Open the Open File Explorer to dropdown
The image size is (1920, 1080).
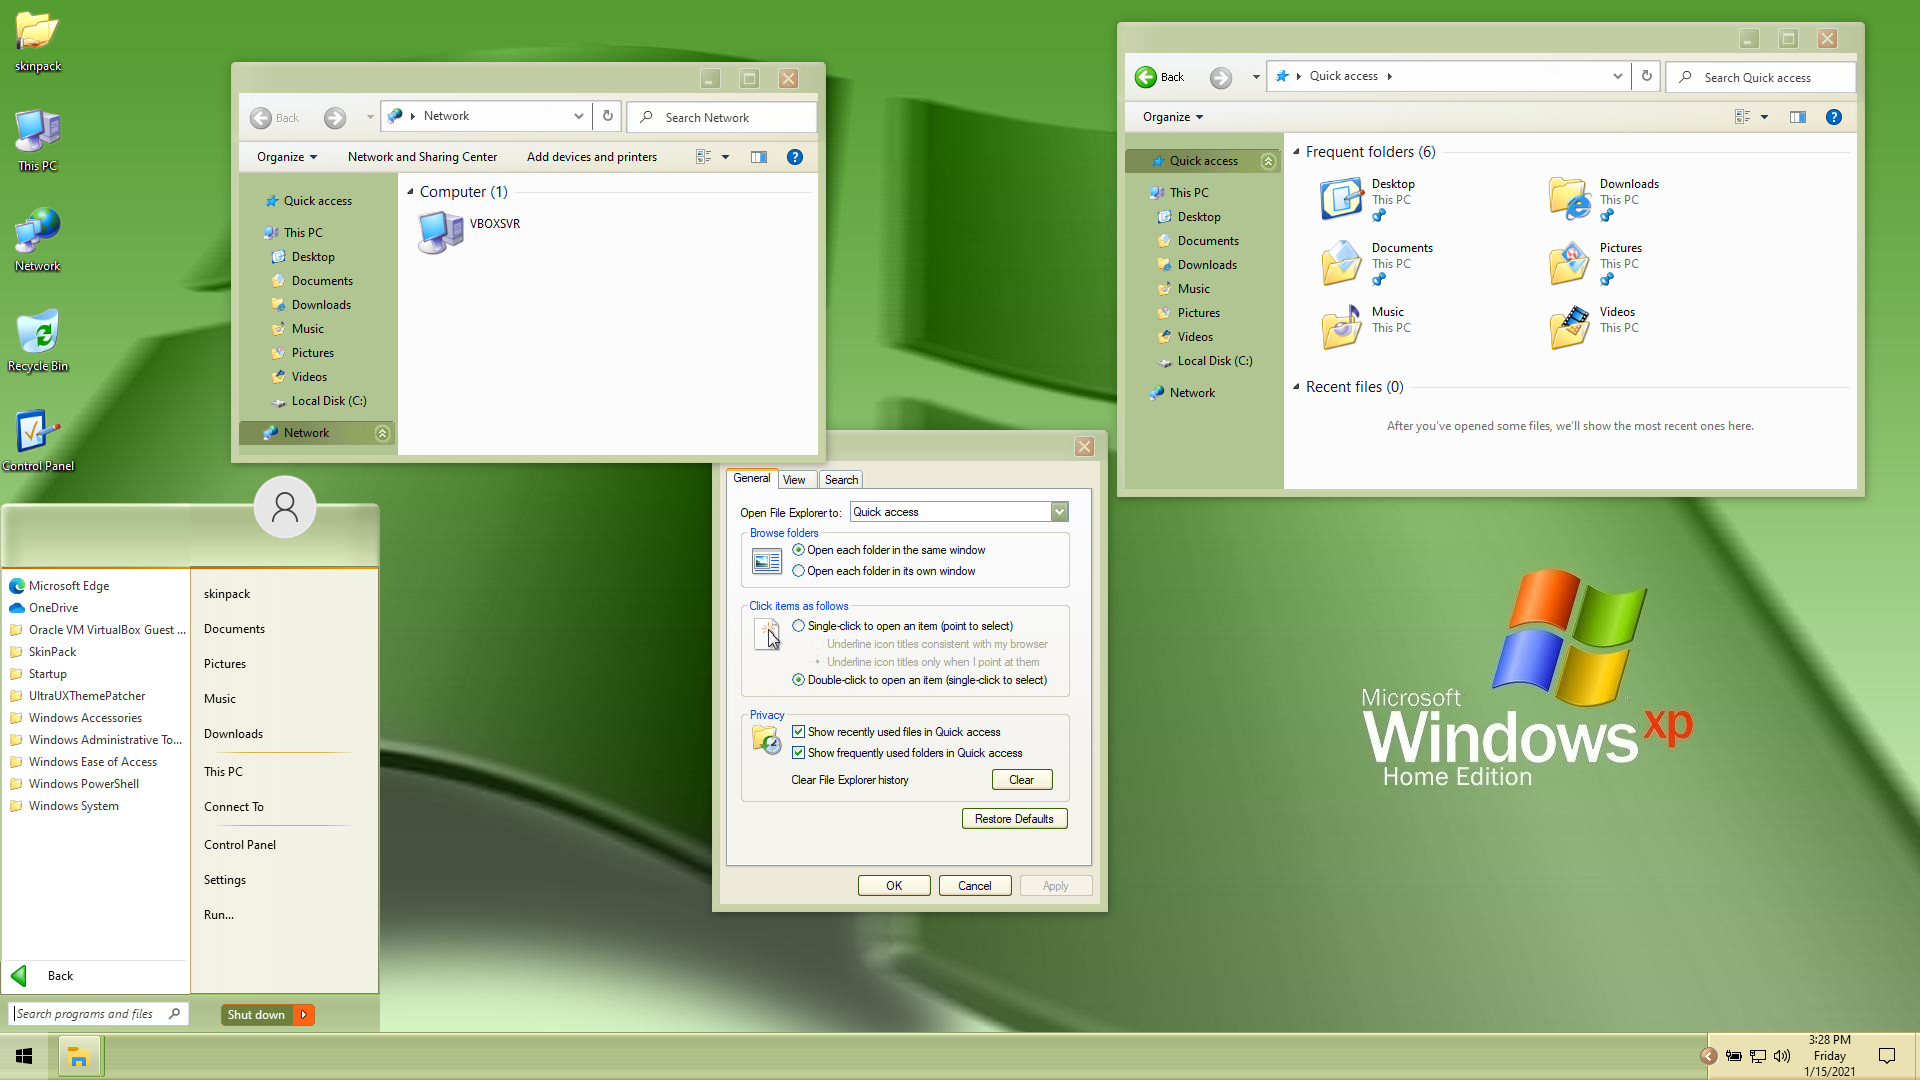pos(1059,512)
